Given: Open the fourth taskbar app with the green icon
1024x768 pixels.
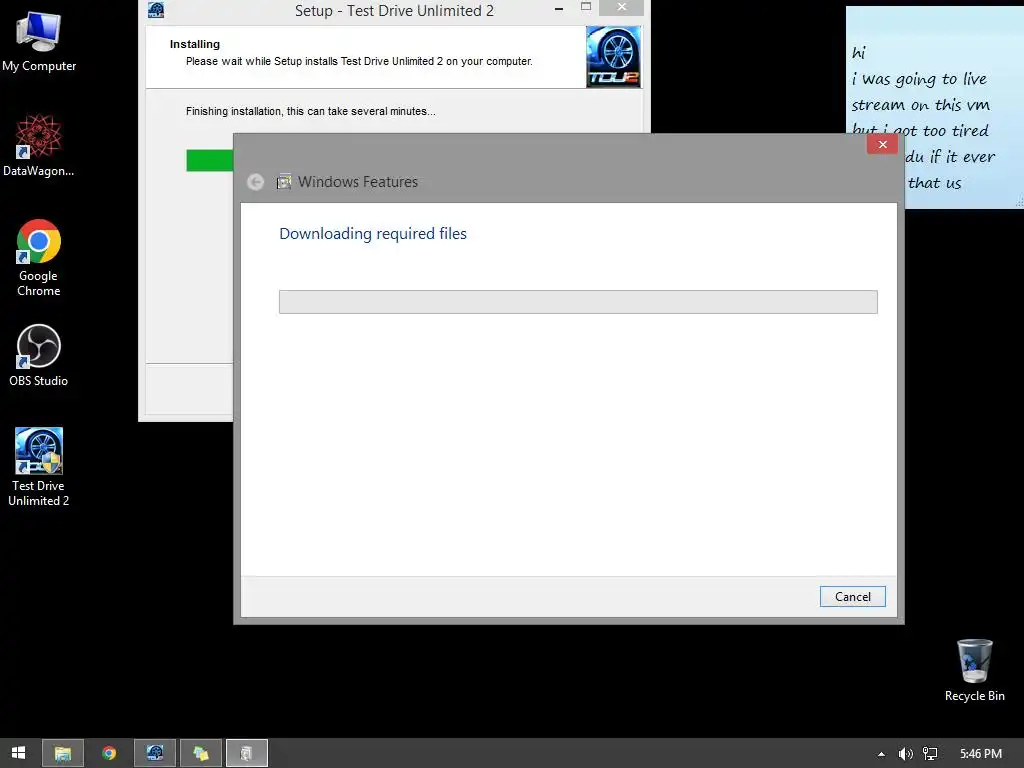Looking at the screenshot, I should click(x=200, y=753).
